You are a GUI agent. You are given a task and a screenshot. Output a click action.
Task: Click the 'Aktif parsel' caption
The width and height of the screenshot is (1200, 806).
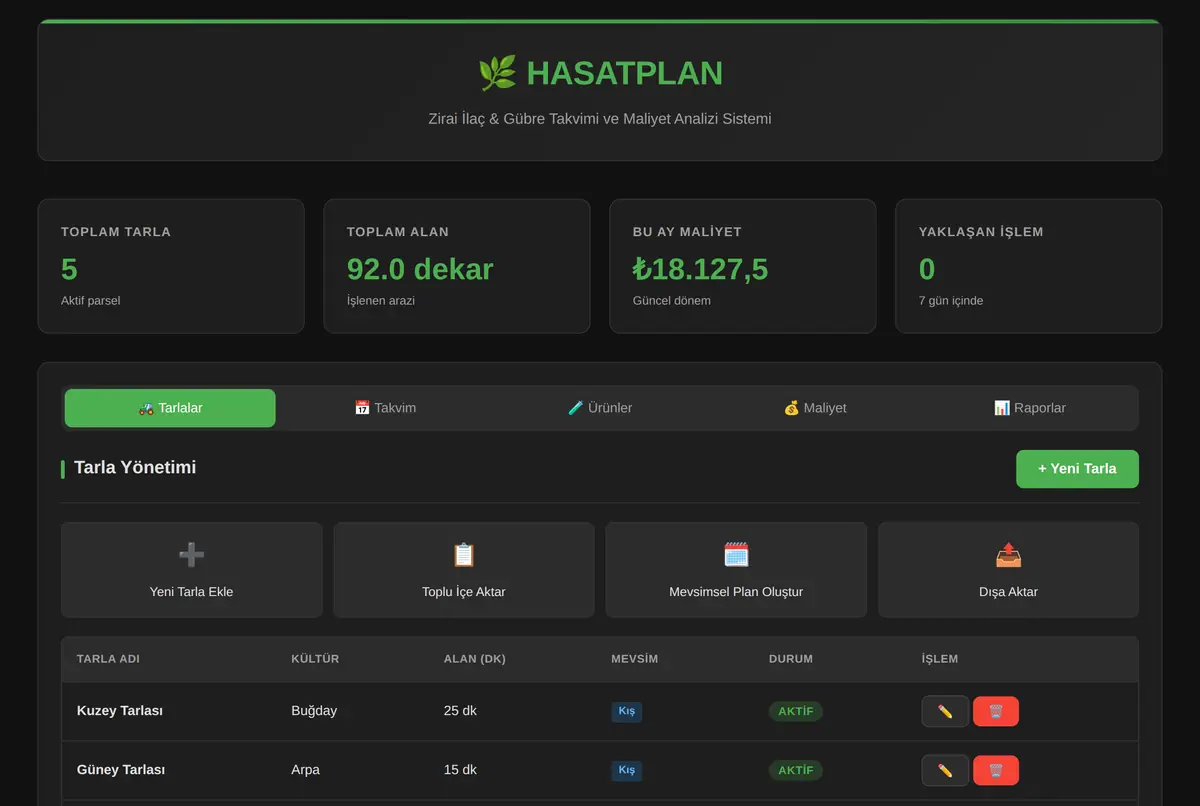tap(91, 300)
